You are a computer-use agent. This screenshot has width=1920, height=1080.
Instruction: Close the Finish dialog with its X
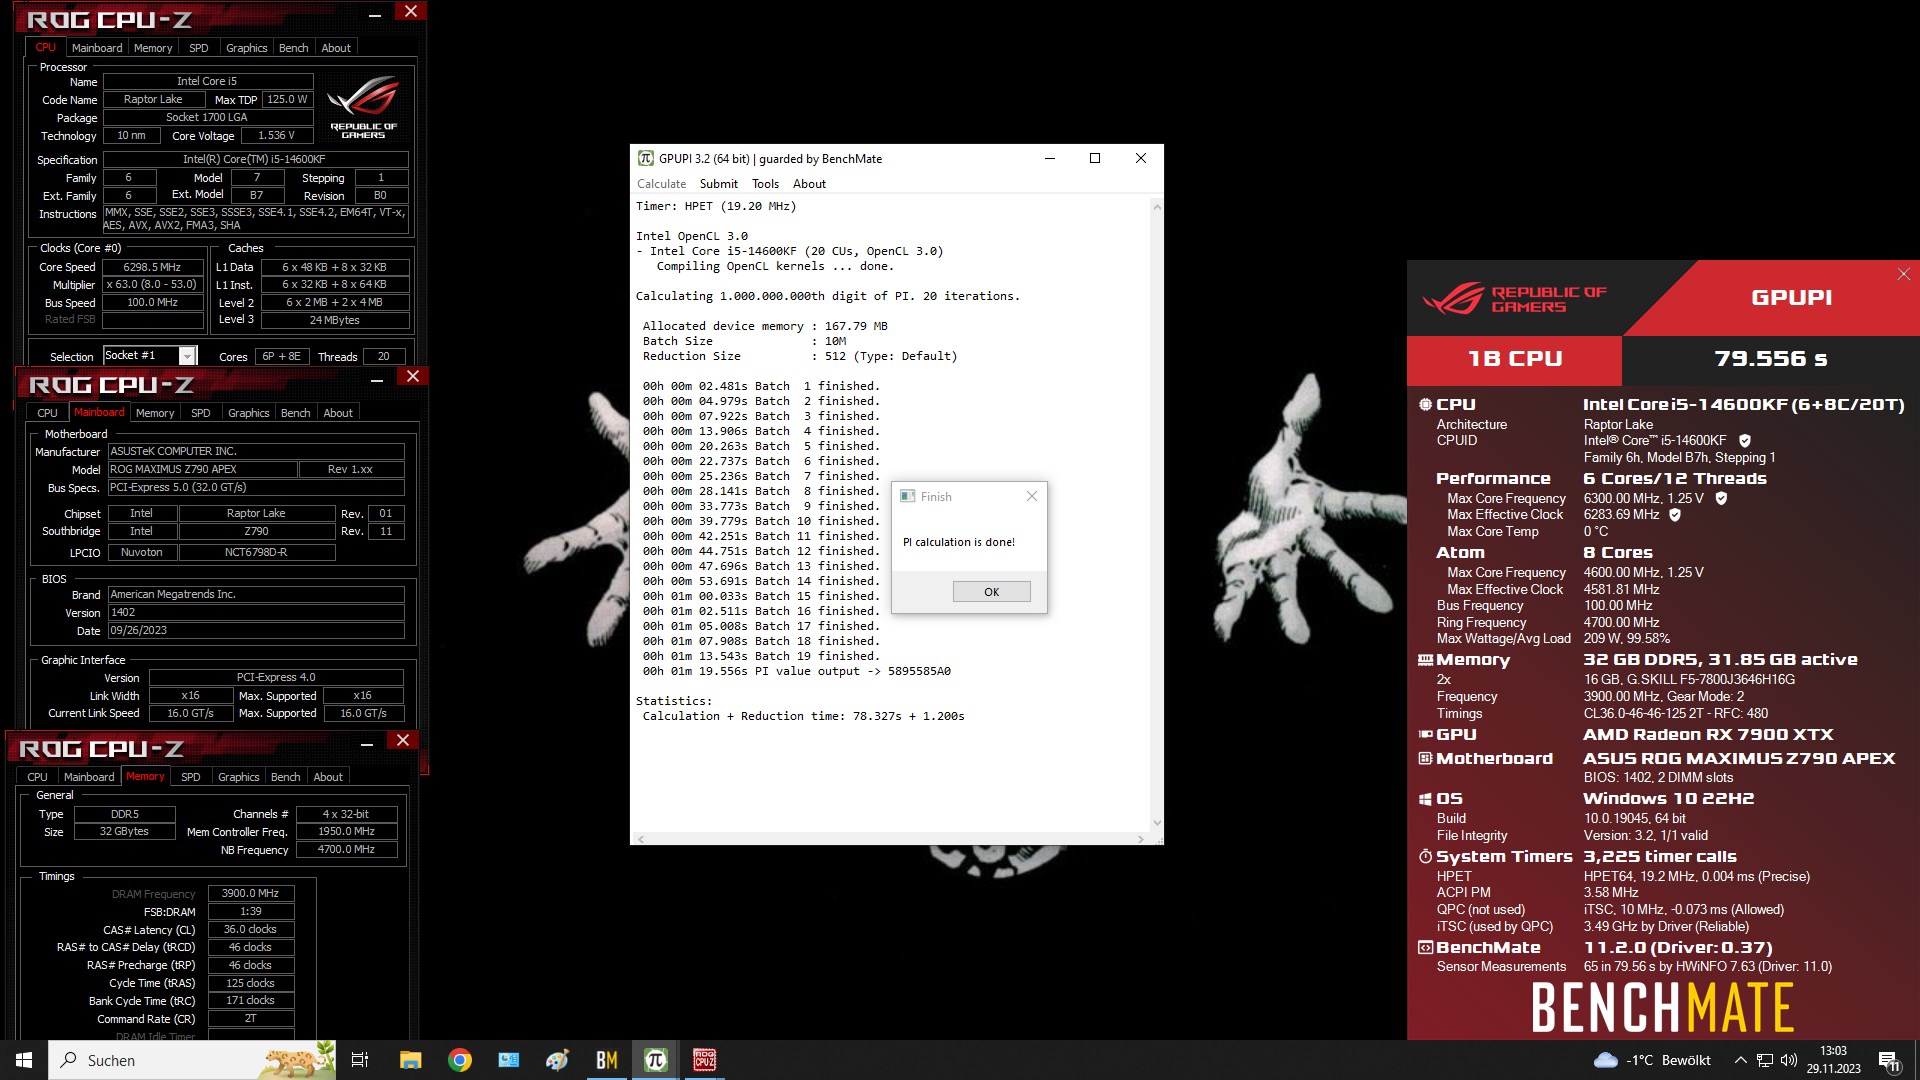[x=1032, y=496]
